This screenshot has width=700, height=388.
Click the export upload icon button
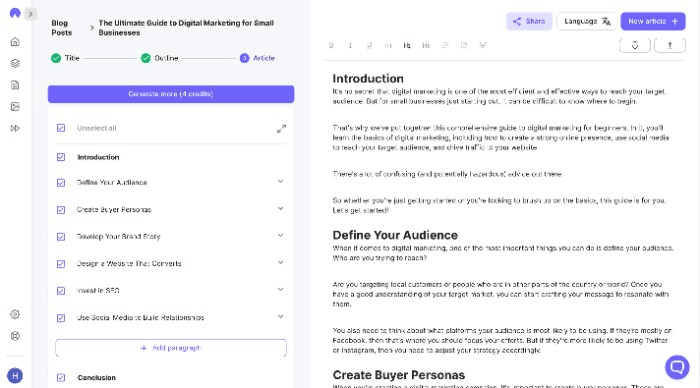click(x=670, y=45)
